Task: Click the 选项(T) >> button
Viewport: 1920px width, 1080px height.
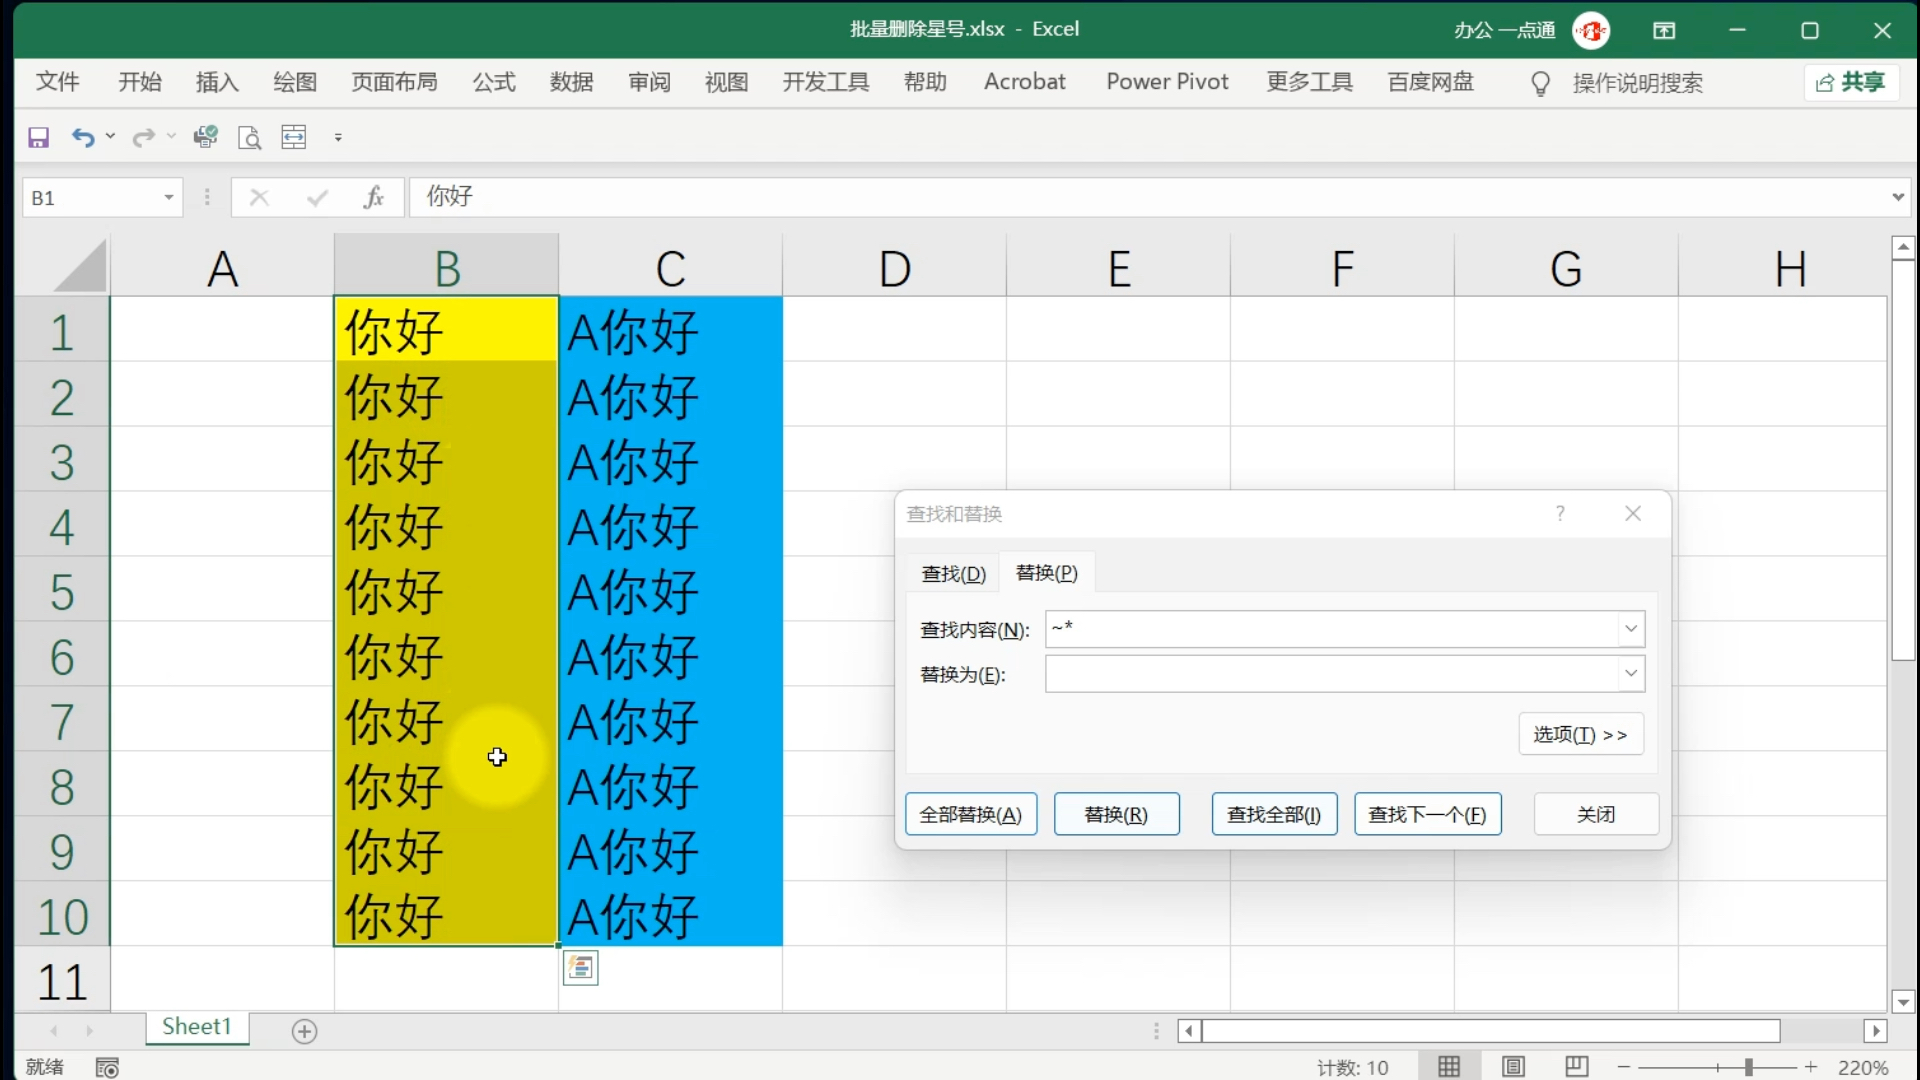Action: 1580,735
